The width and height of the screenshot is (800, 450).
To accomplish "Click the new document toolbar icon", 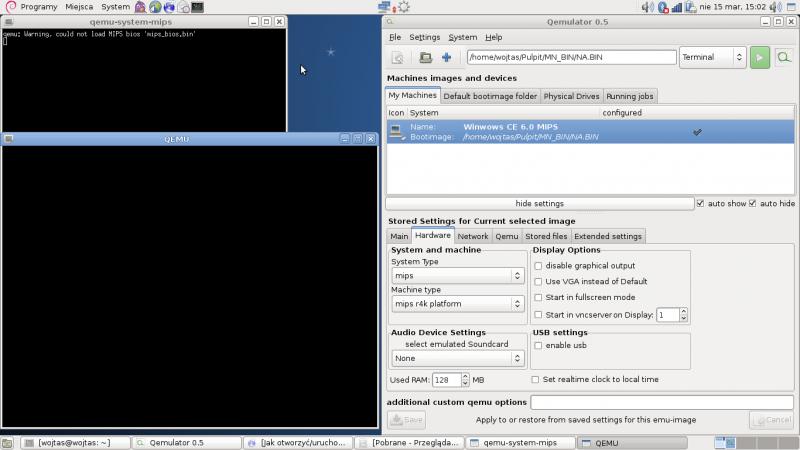I will tap(398, 57).
